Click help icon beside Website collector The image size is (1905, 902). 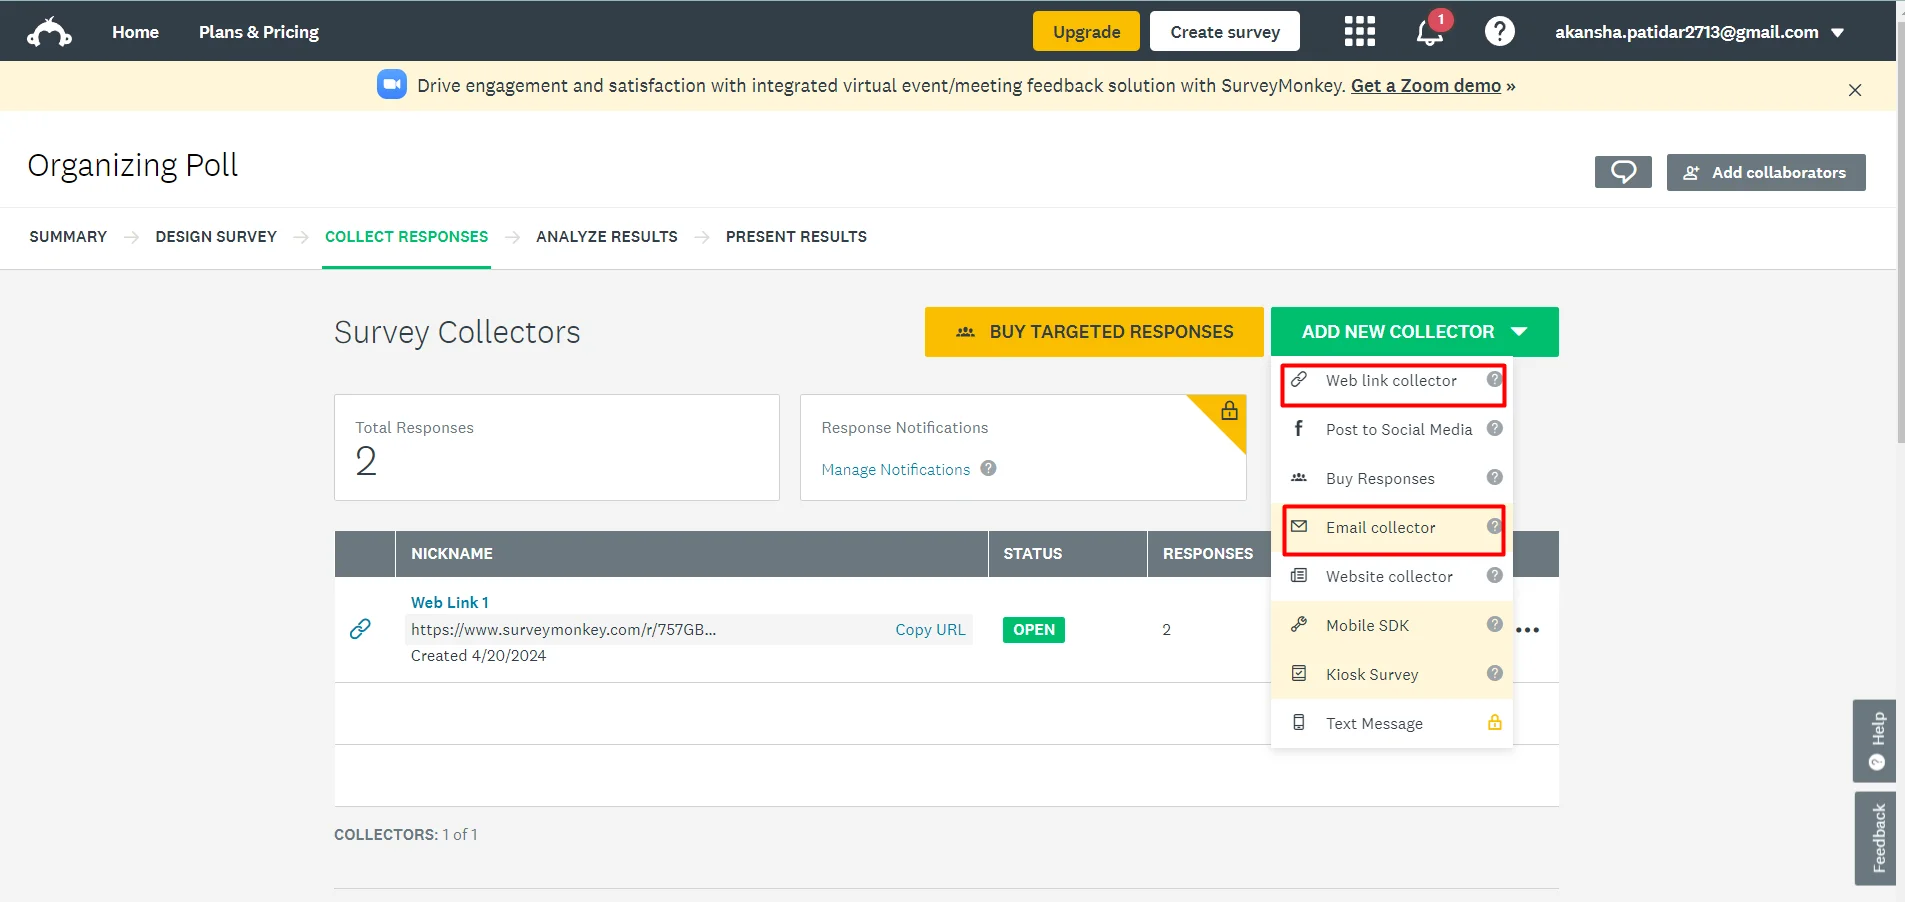(x=1494, y=575)
